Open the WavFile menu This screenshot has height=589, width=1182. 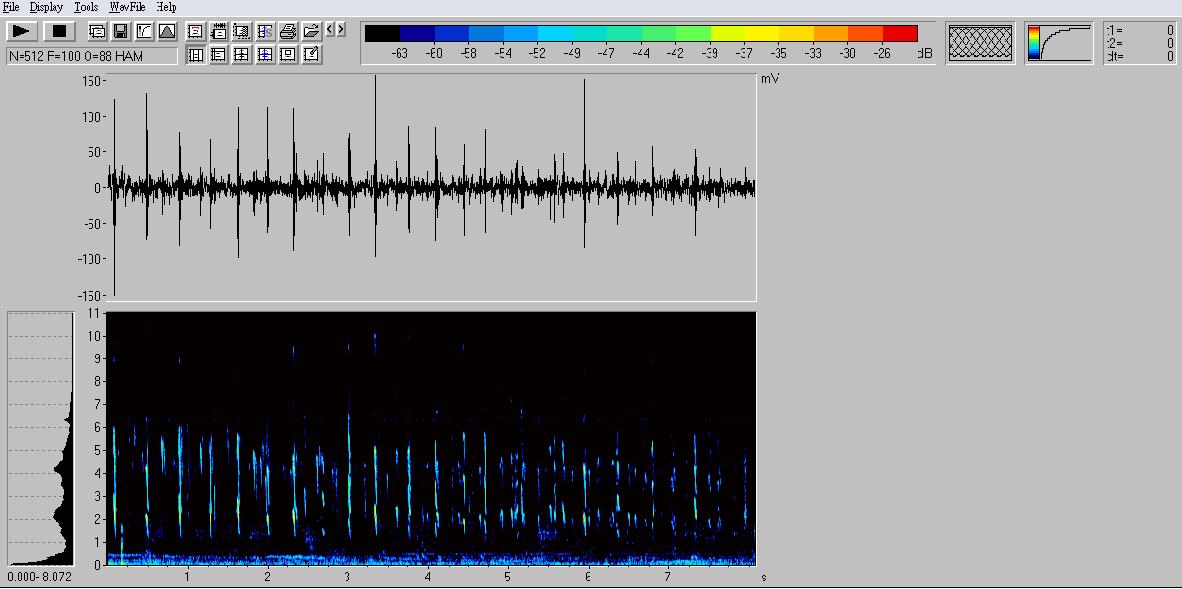tap(127, 7)
